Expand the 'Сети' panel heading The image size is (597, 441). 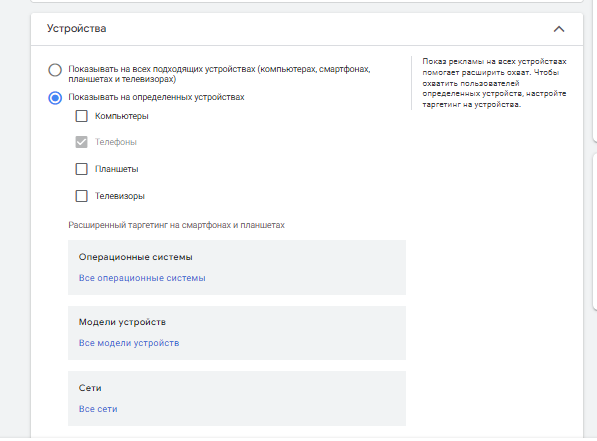point(90,388)
